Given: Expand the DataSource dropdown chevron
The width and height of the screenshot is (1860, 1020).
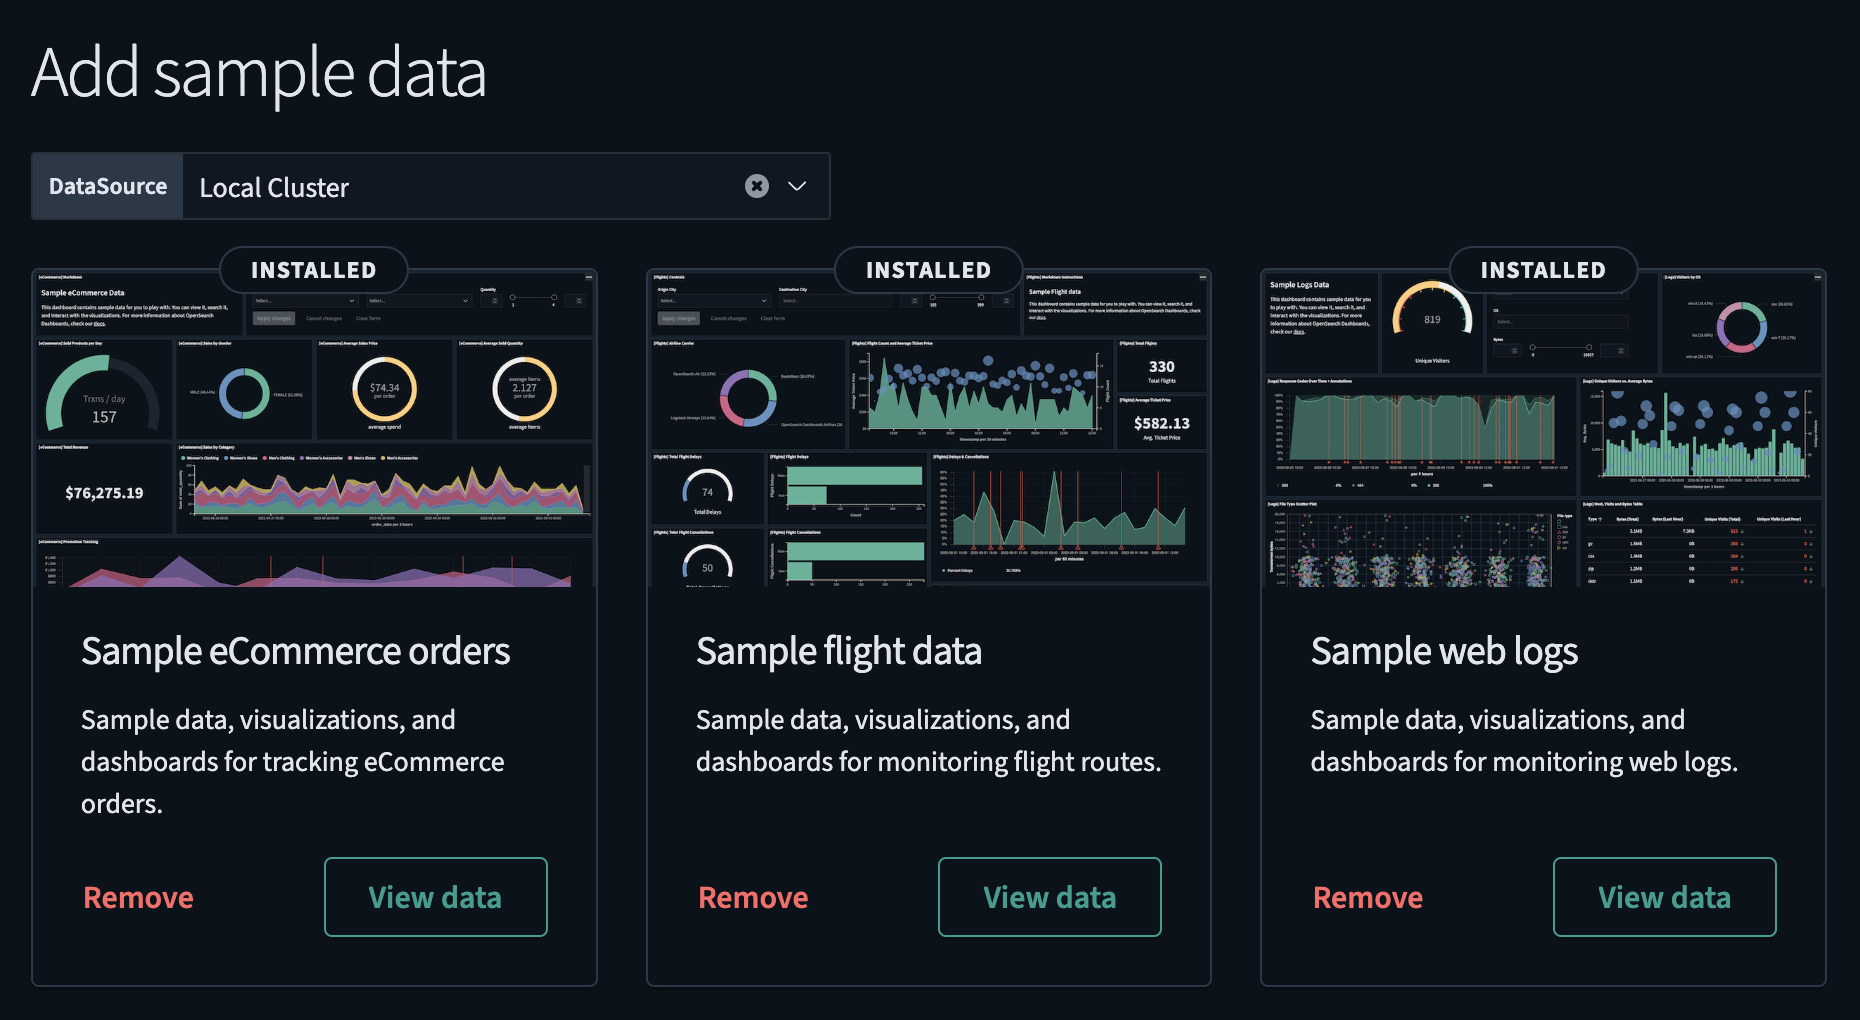Looking at the screenshot, I should (797, 186).
